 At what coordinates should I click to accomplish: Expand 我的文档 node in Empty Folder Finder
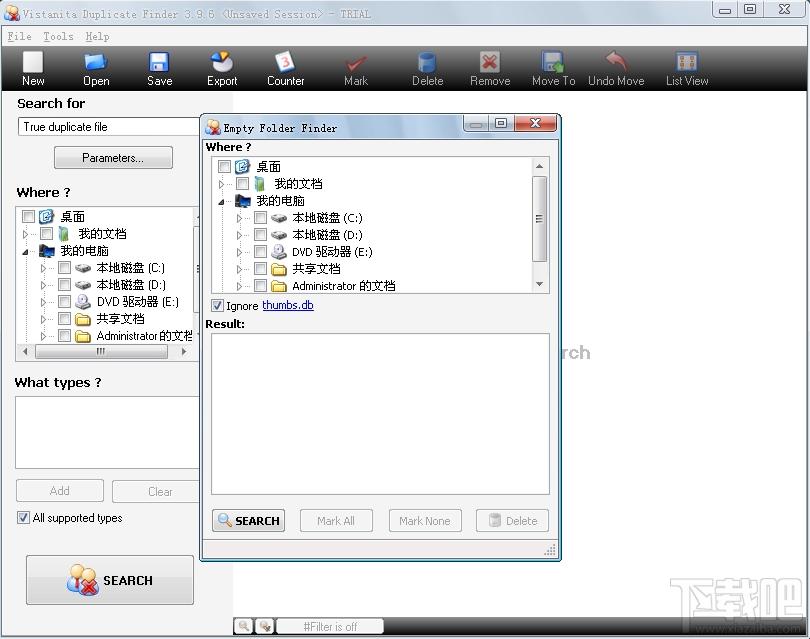click(x=221, y=184)
